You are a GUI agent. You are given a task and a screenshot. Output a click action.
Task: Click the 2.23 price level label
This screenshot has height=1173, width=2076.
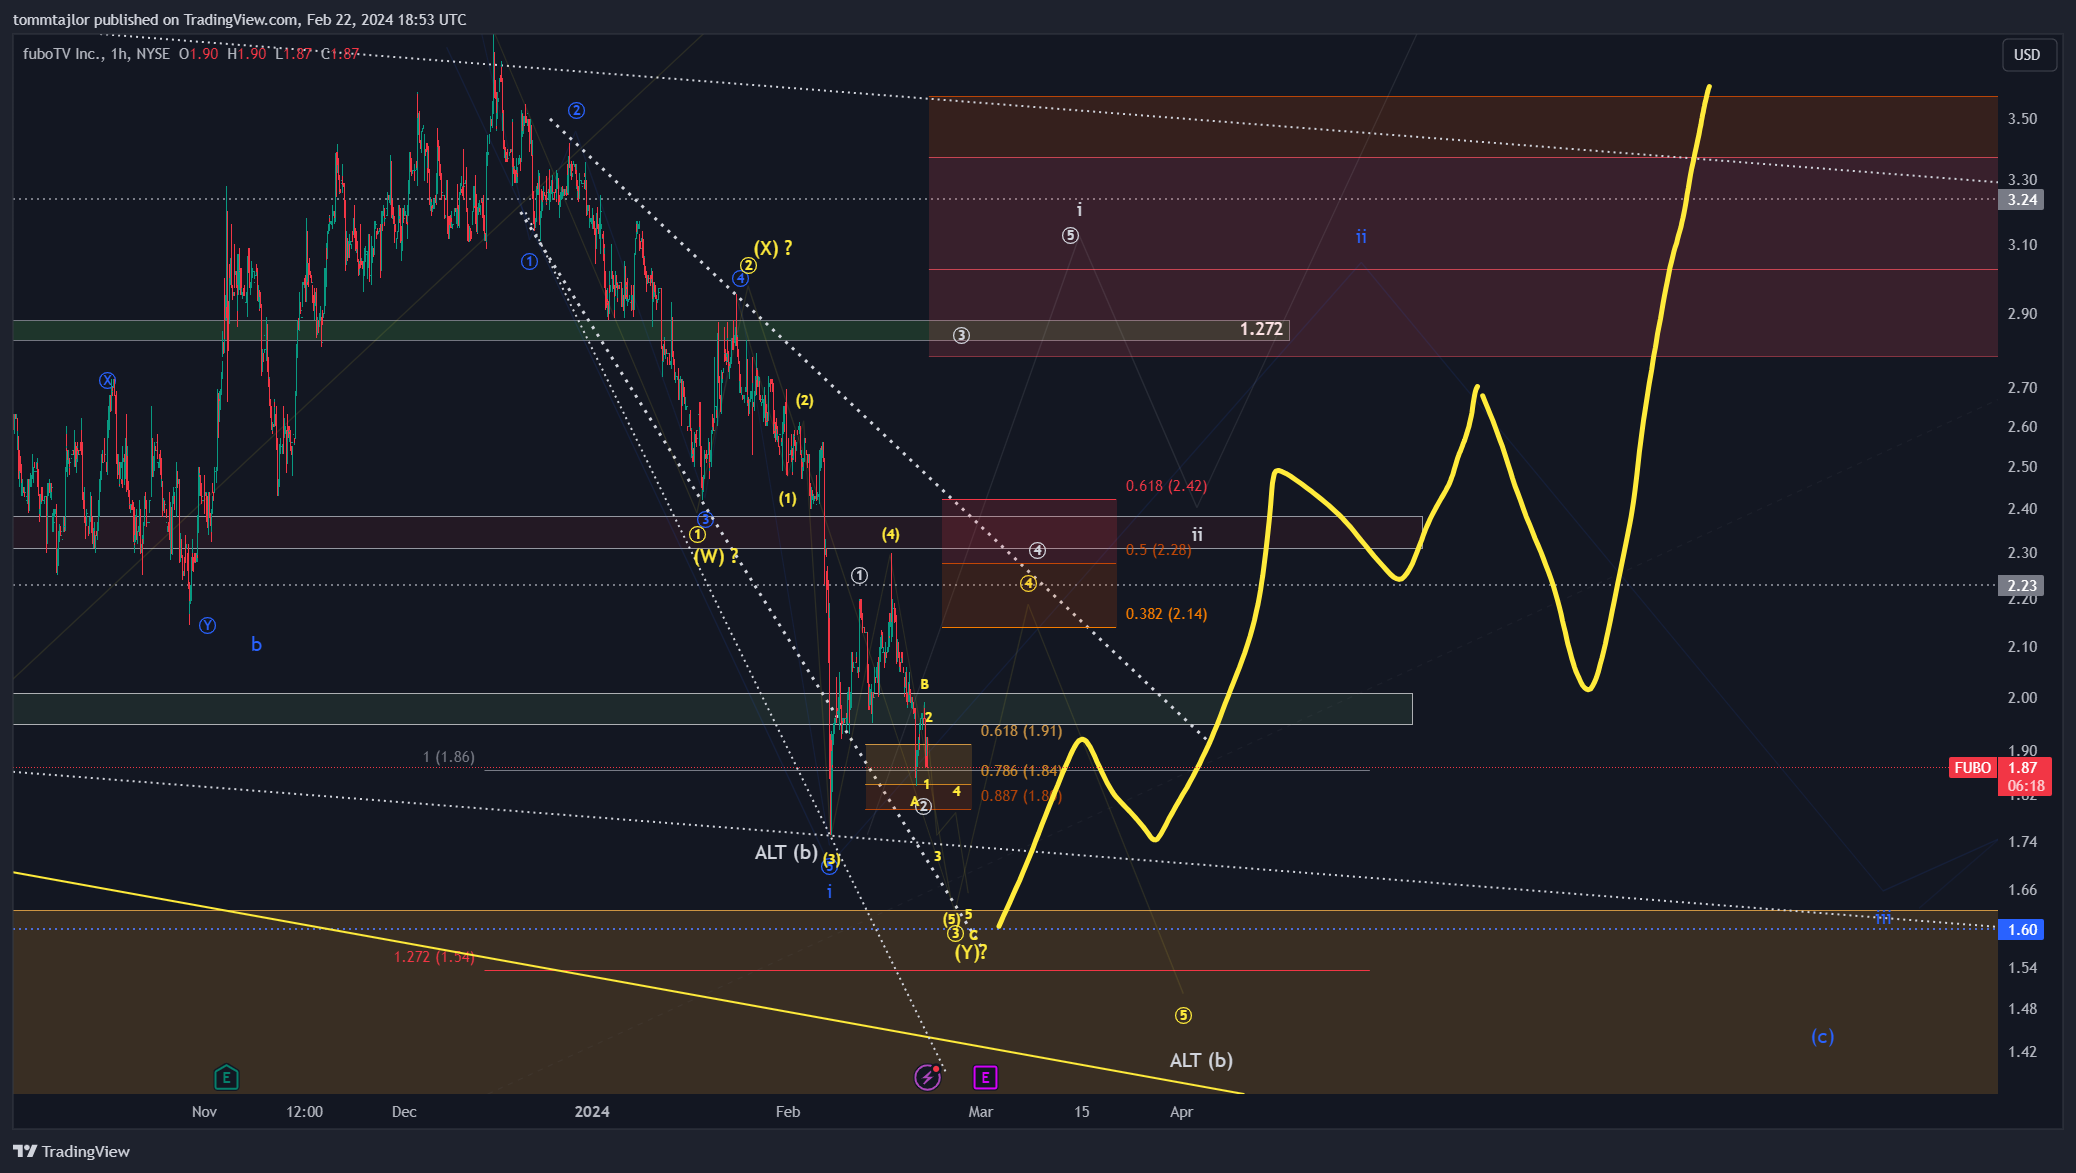tap(2022, 586)
